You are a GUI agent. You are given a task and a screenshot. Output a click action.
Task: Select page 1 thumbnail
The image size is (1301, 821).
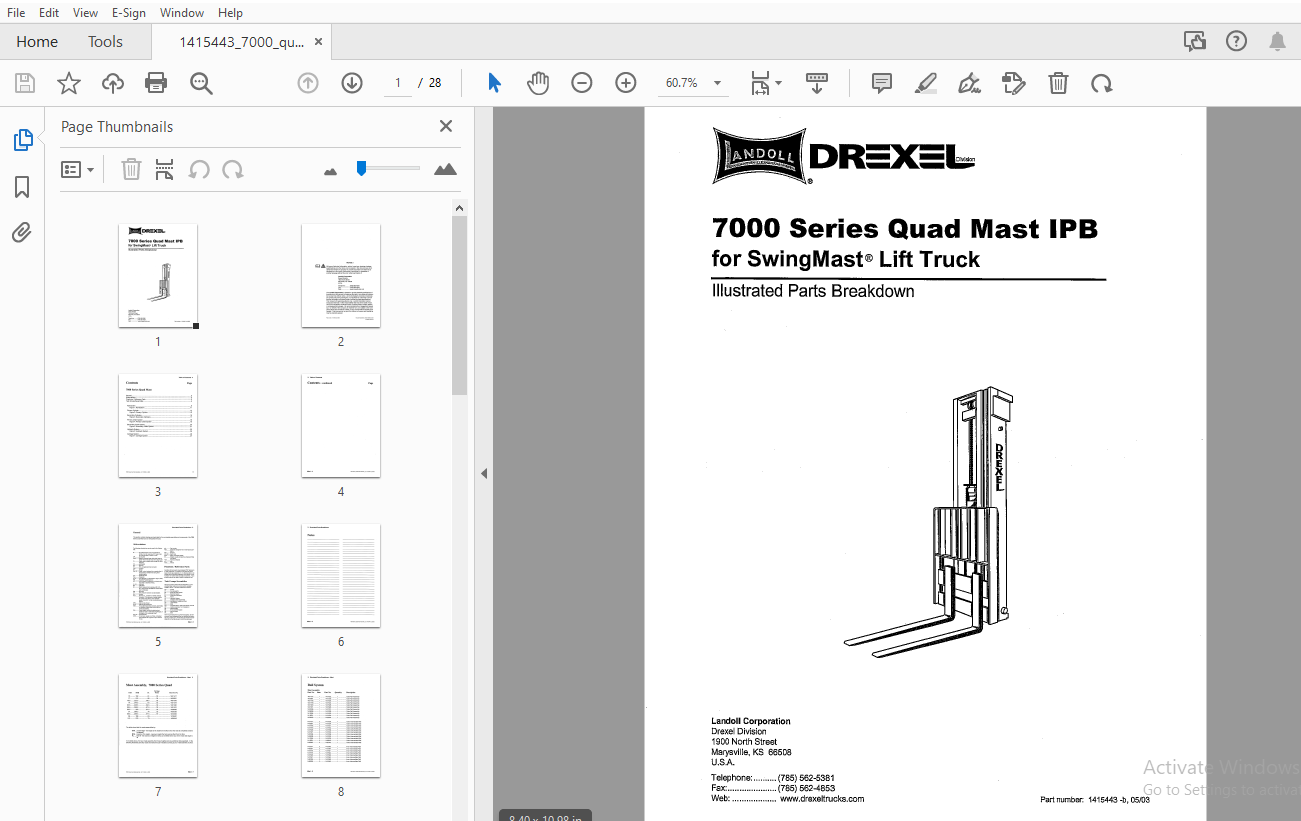pyautogui.click(x=158, y=276)
